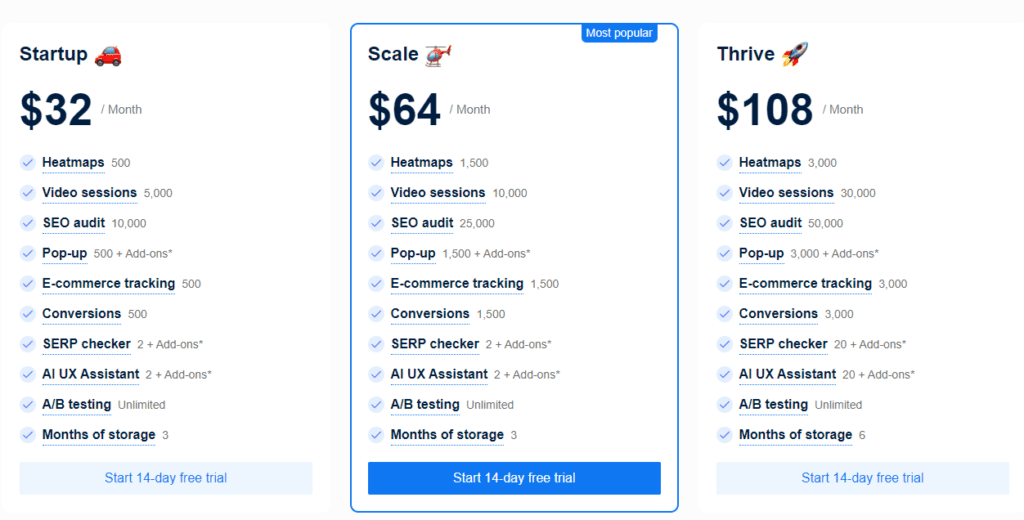The height and width of the screenshot is (520, 1024).
Task: Click the checkmark beside Startup Pop-up
Action: 27,253
